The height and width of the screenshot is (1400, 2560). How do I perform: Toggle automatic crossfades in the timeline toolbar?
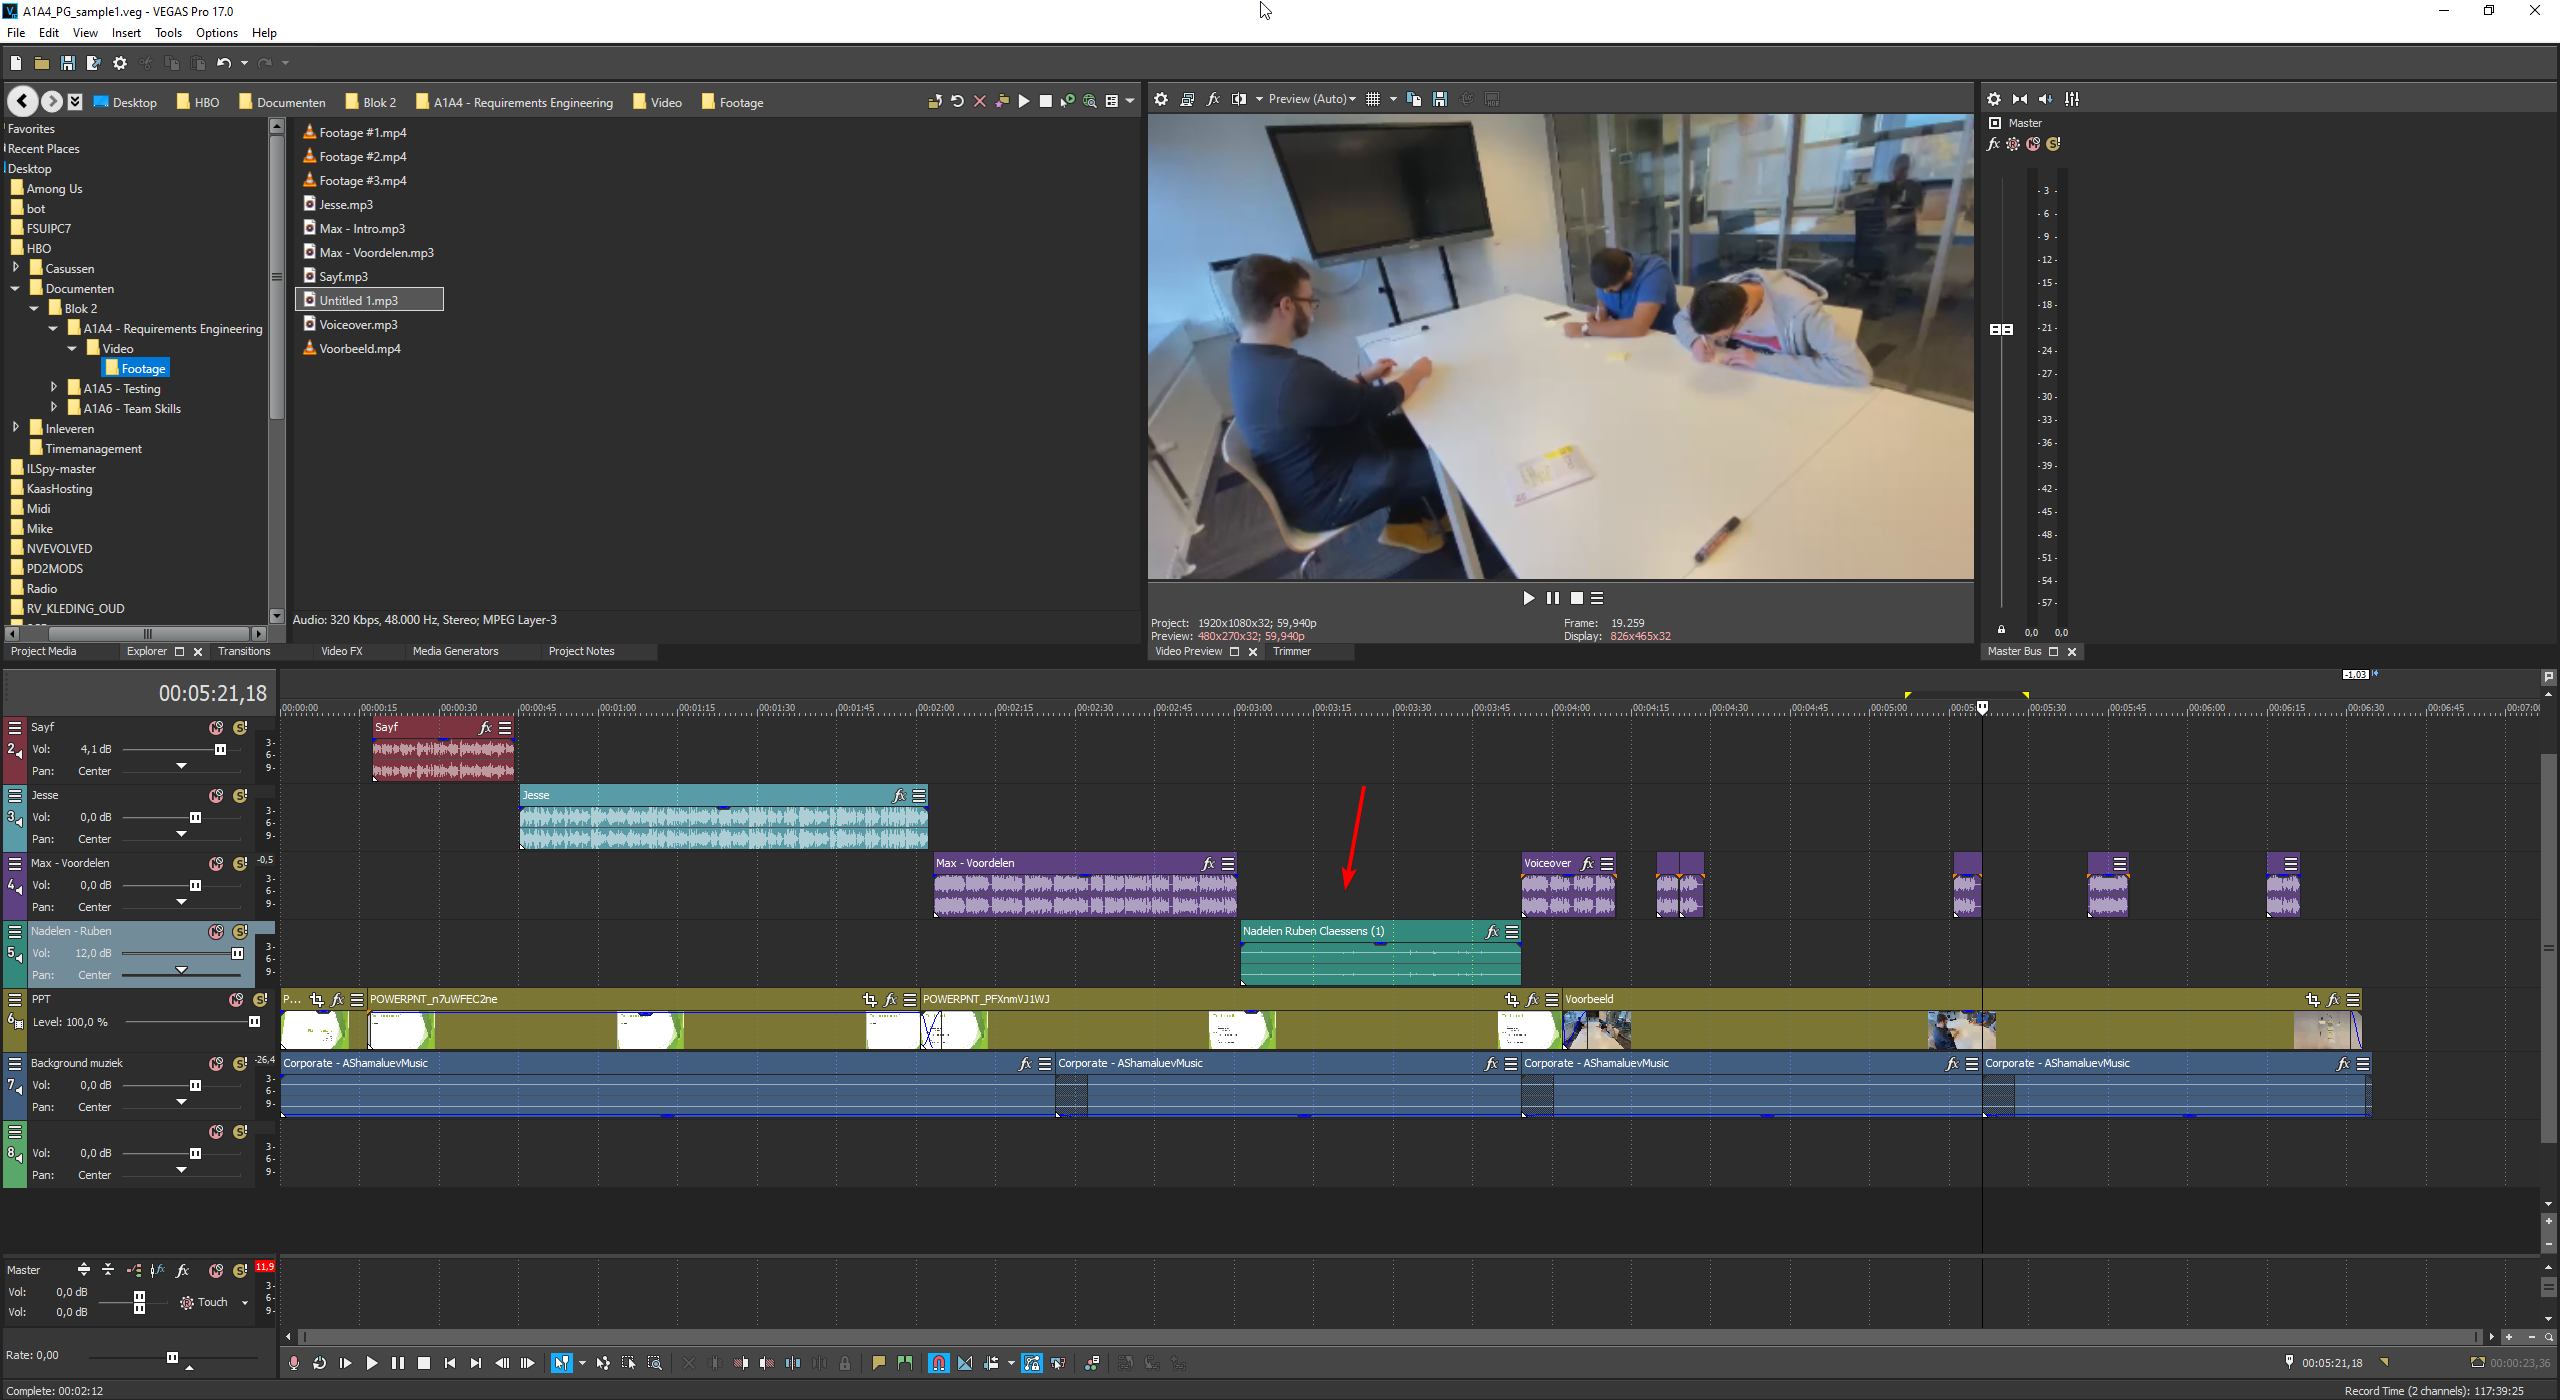tap(964, 1363)
